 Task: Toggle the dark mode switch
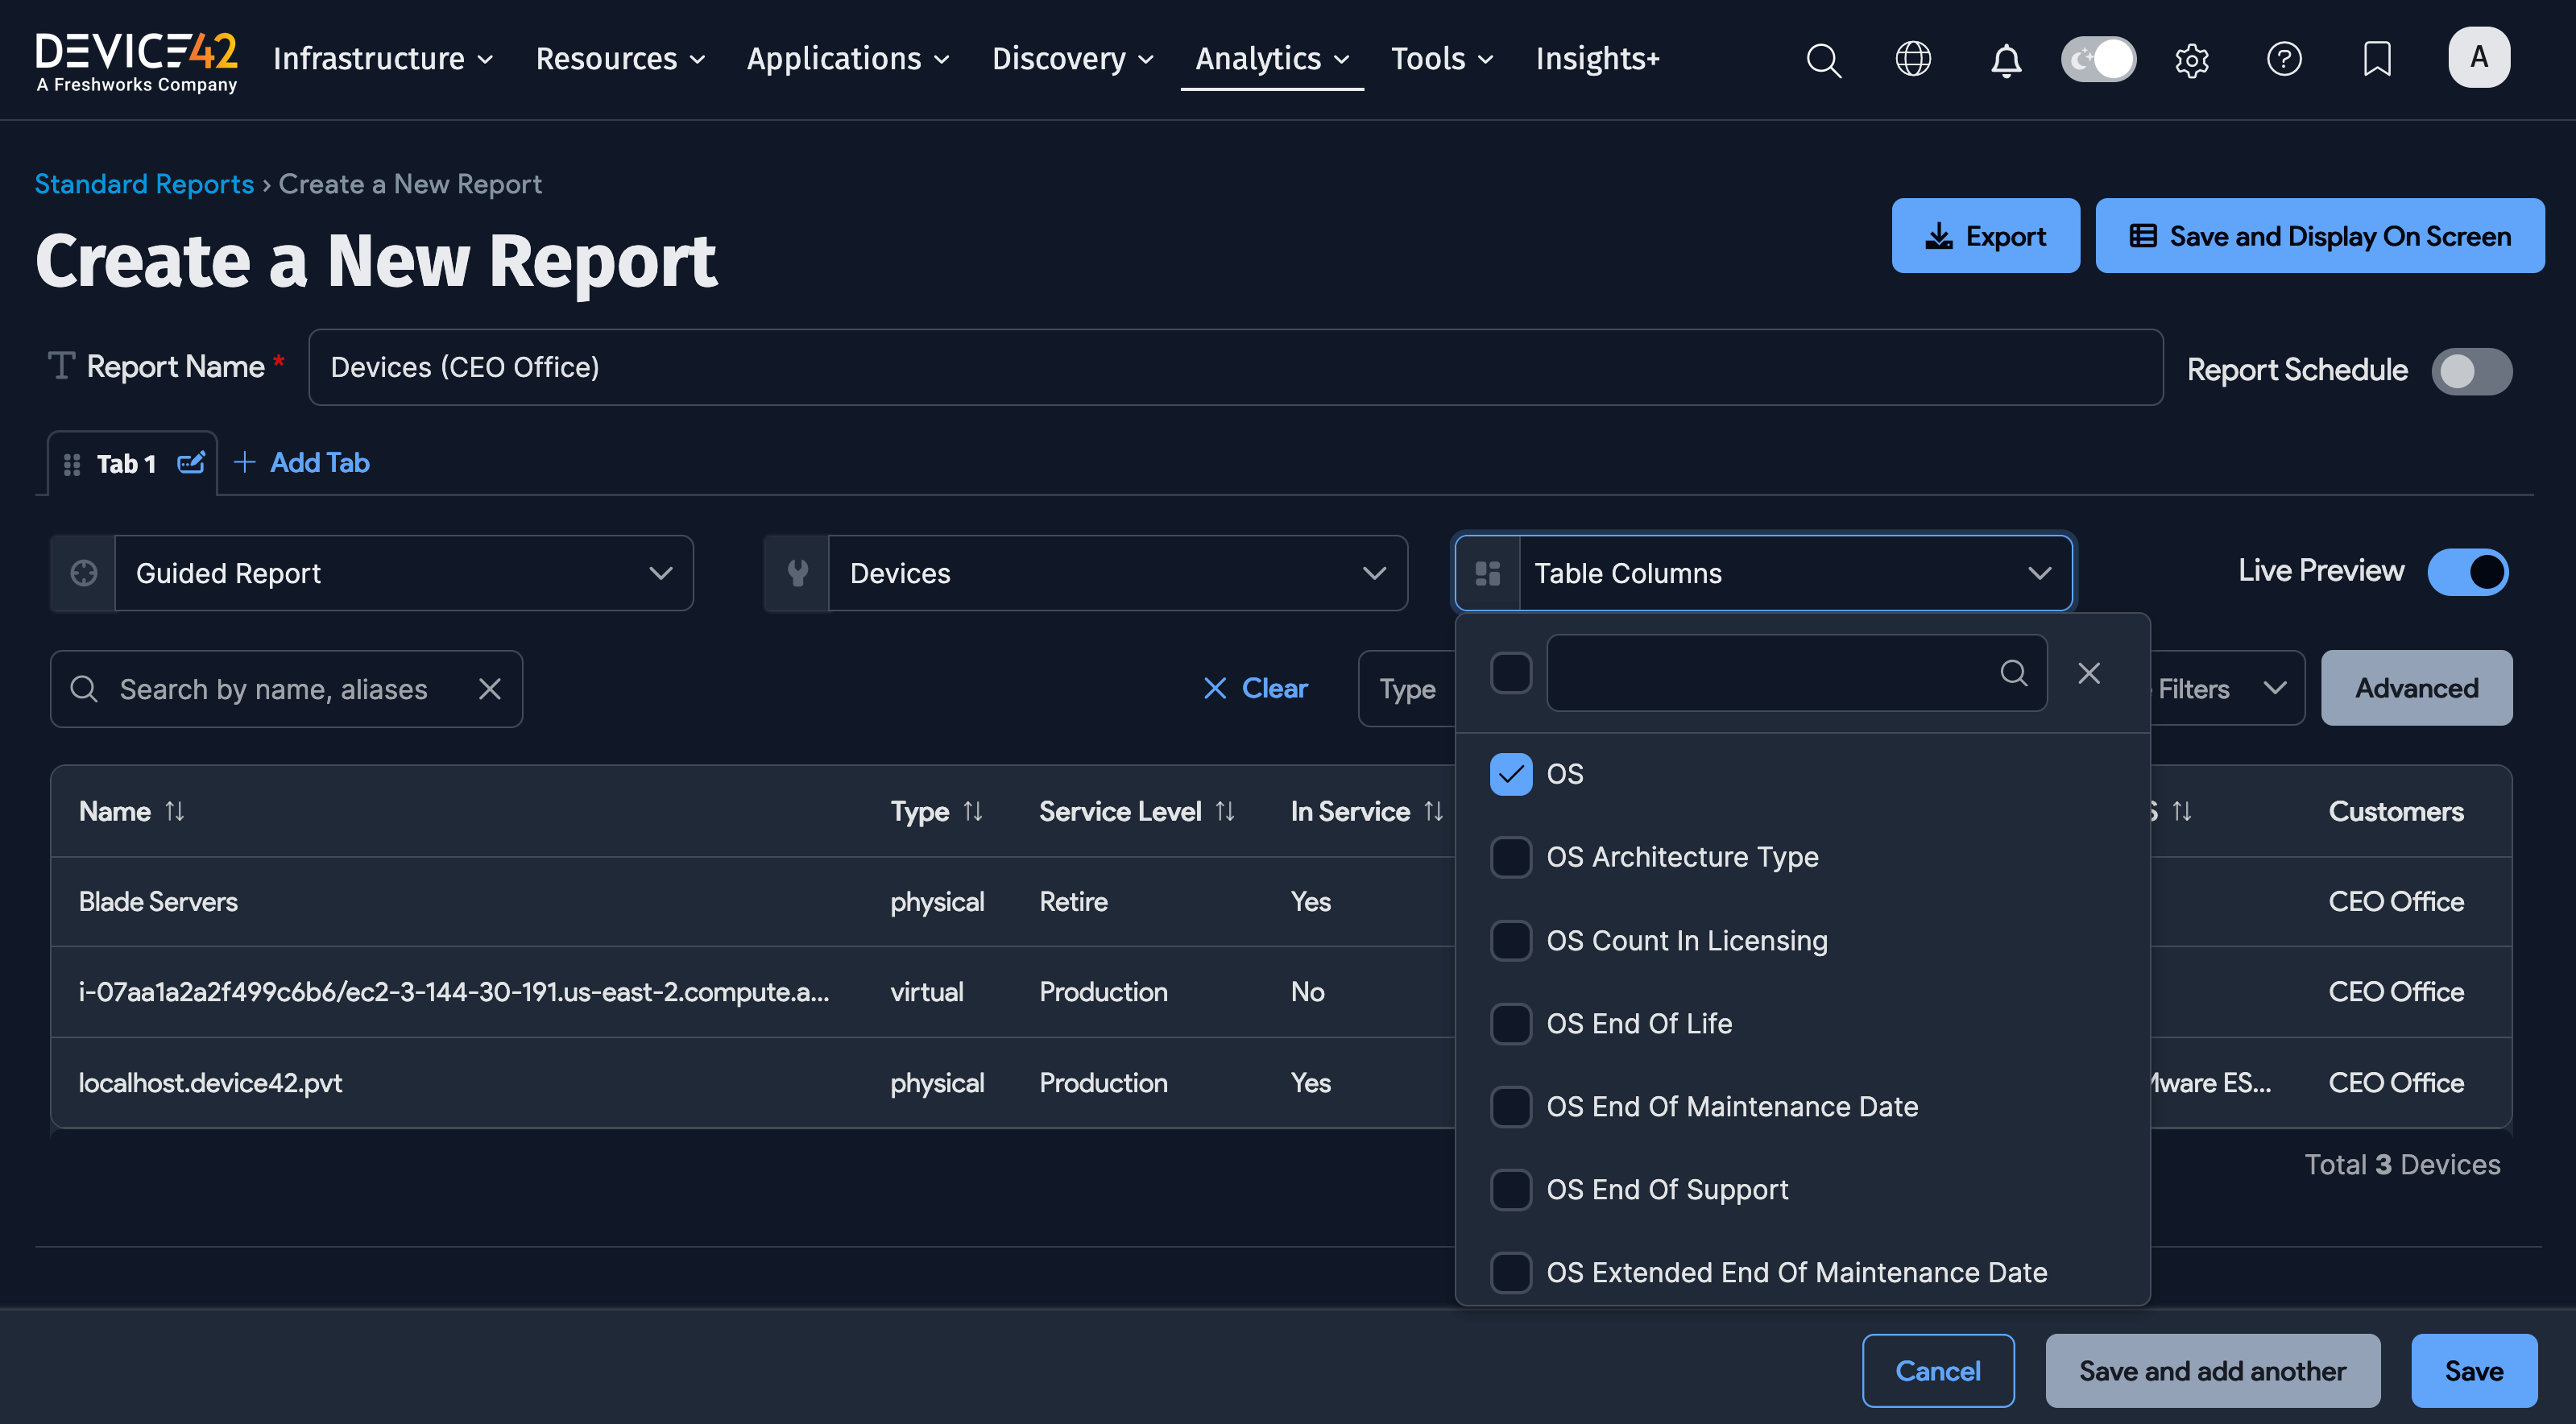pos(2098,59)
